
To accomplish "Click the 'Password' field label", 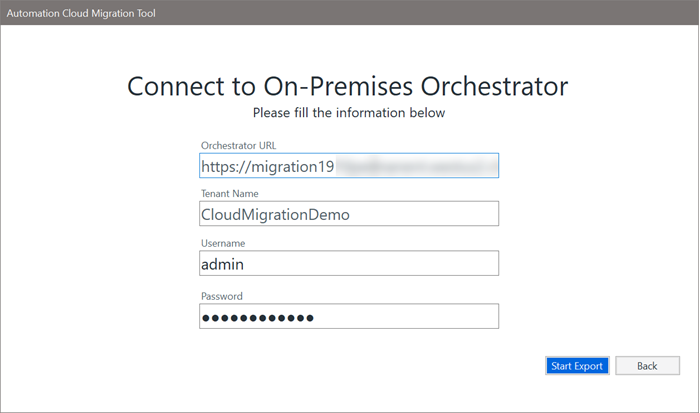I will 222,296.
